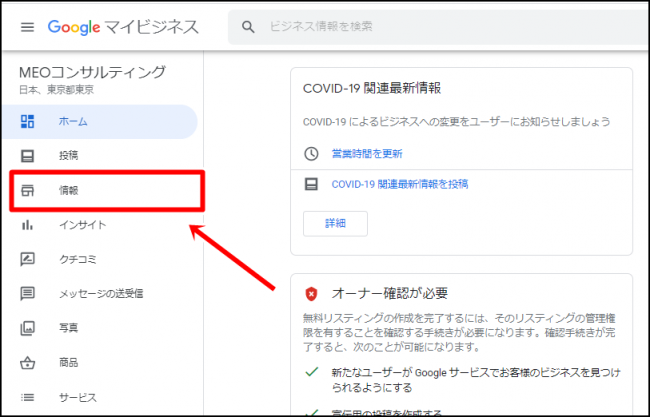650x417 pixels.
Task: Click the クチコミ review icon
Action: pos(27,259)
